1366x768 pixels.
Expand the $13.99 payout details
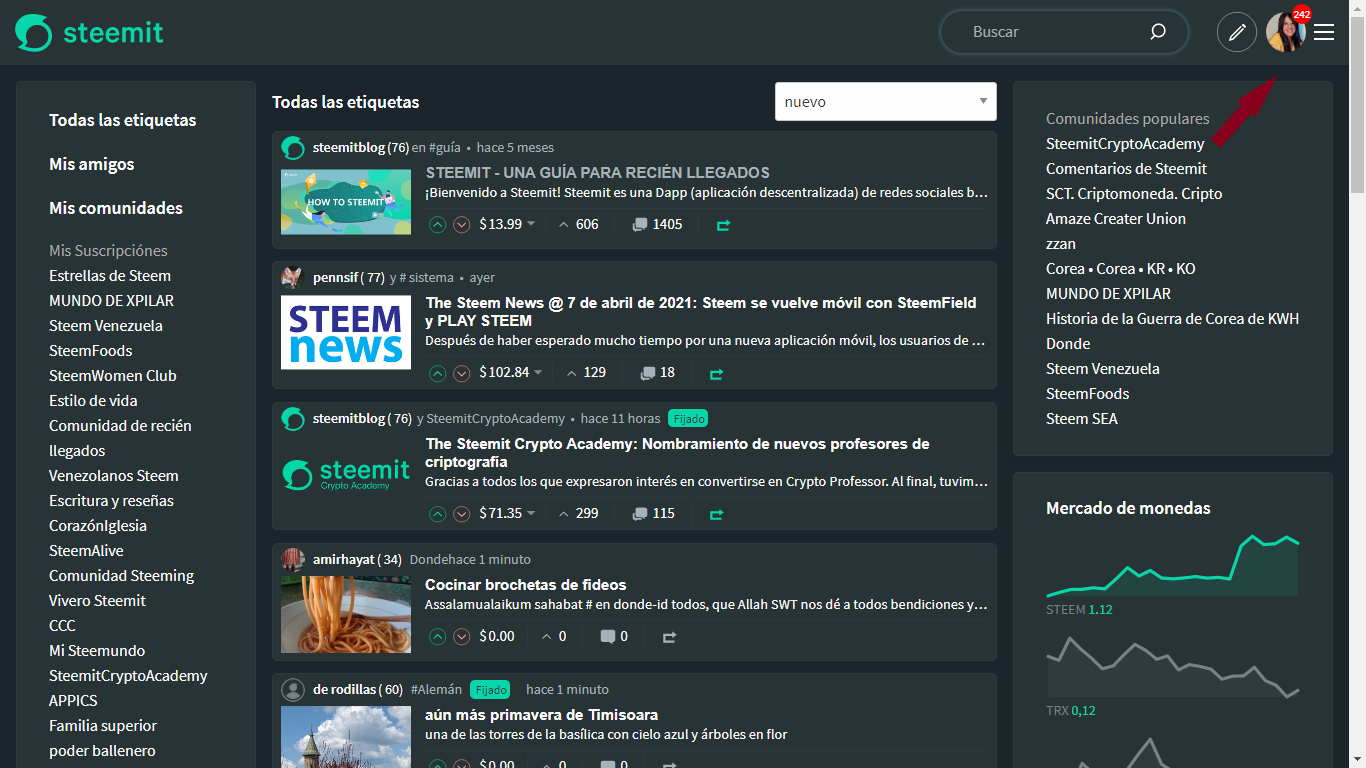point(507,224)
